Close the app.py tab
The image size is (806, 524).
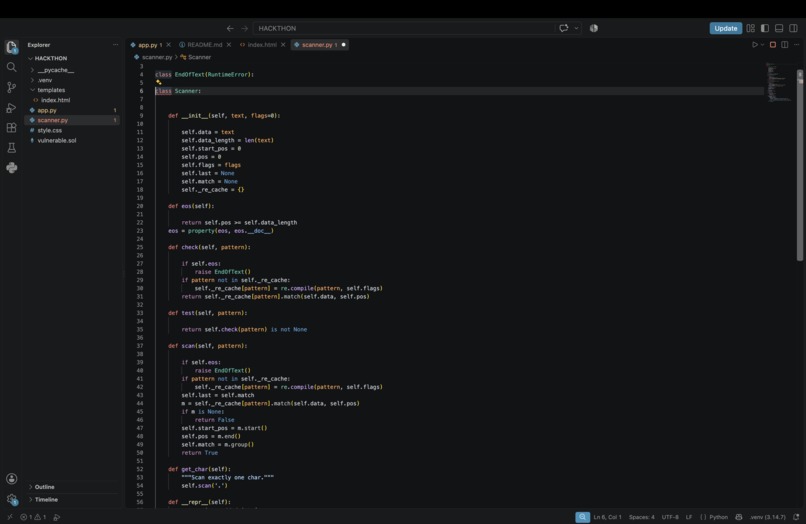[x=168, y=45]
